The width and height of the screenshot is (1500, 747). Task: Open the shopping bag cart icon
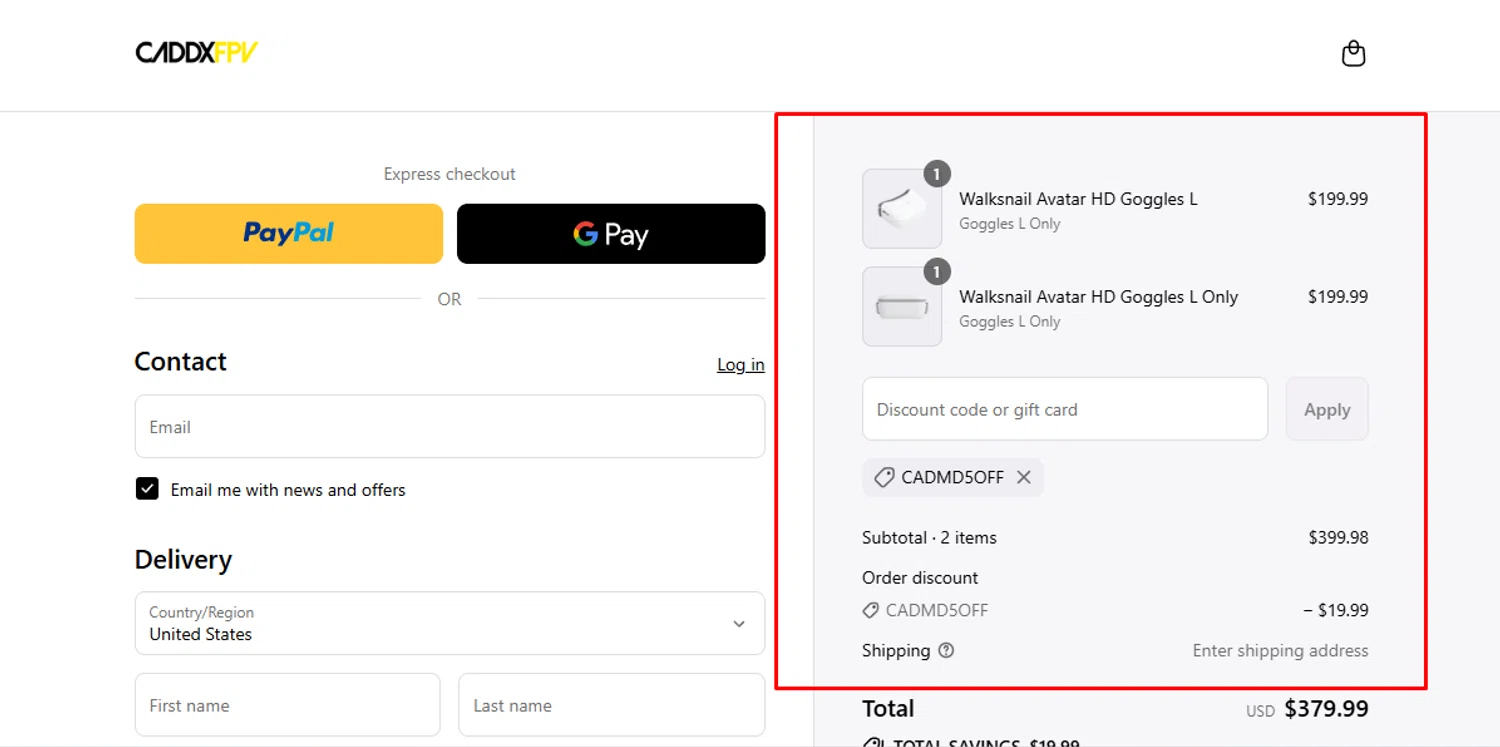[x=1353, y=53]
